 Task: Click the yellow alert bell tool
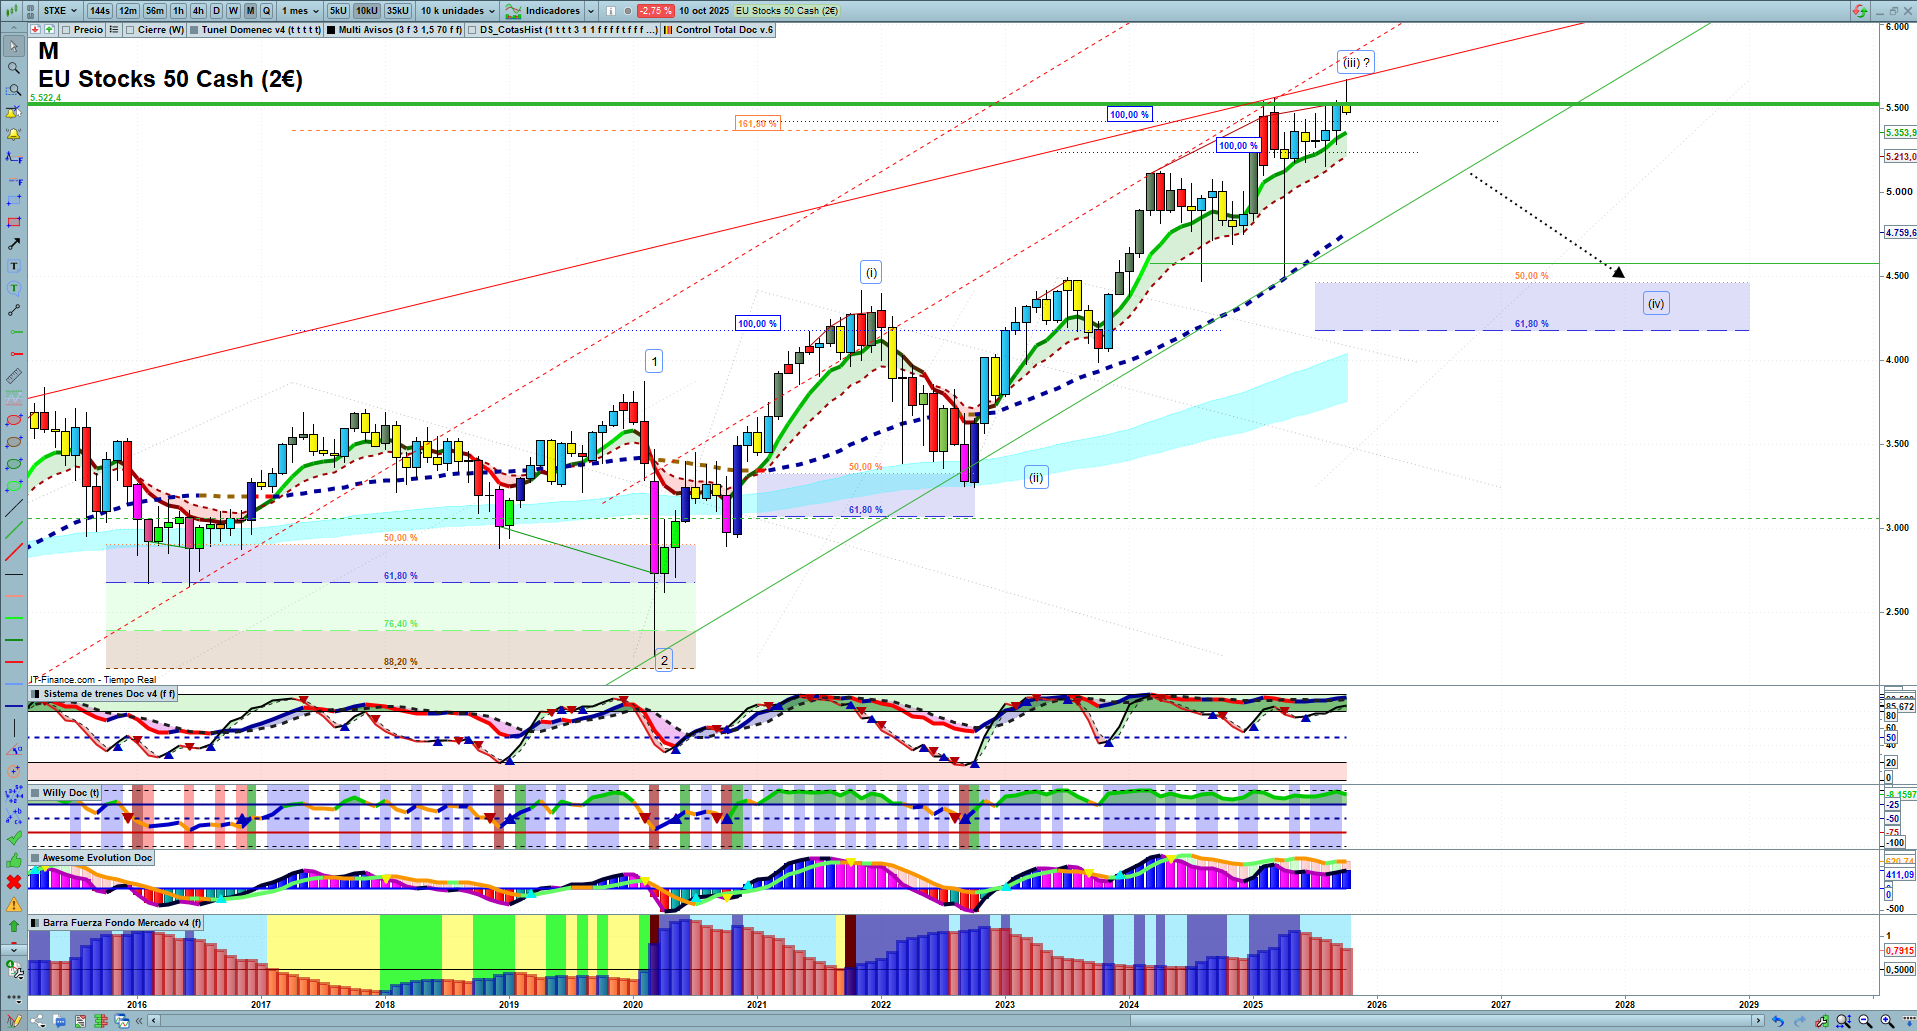click(x=14, y=134)
